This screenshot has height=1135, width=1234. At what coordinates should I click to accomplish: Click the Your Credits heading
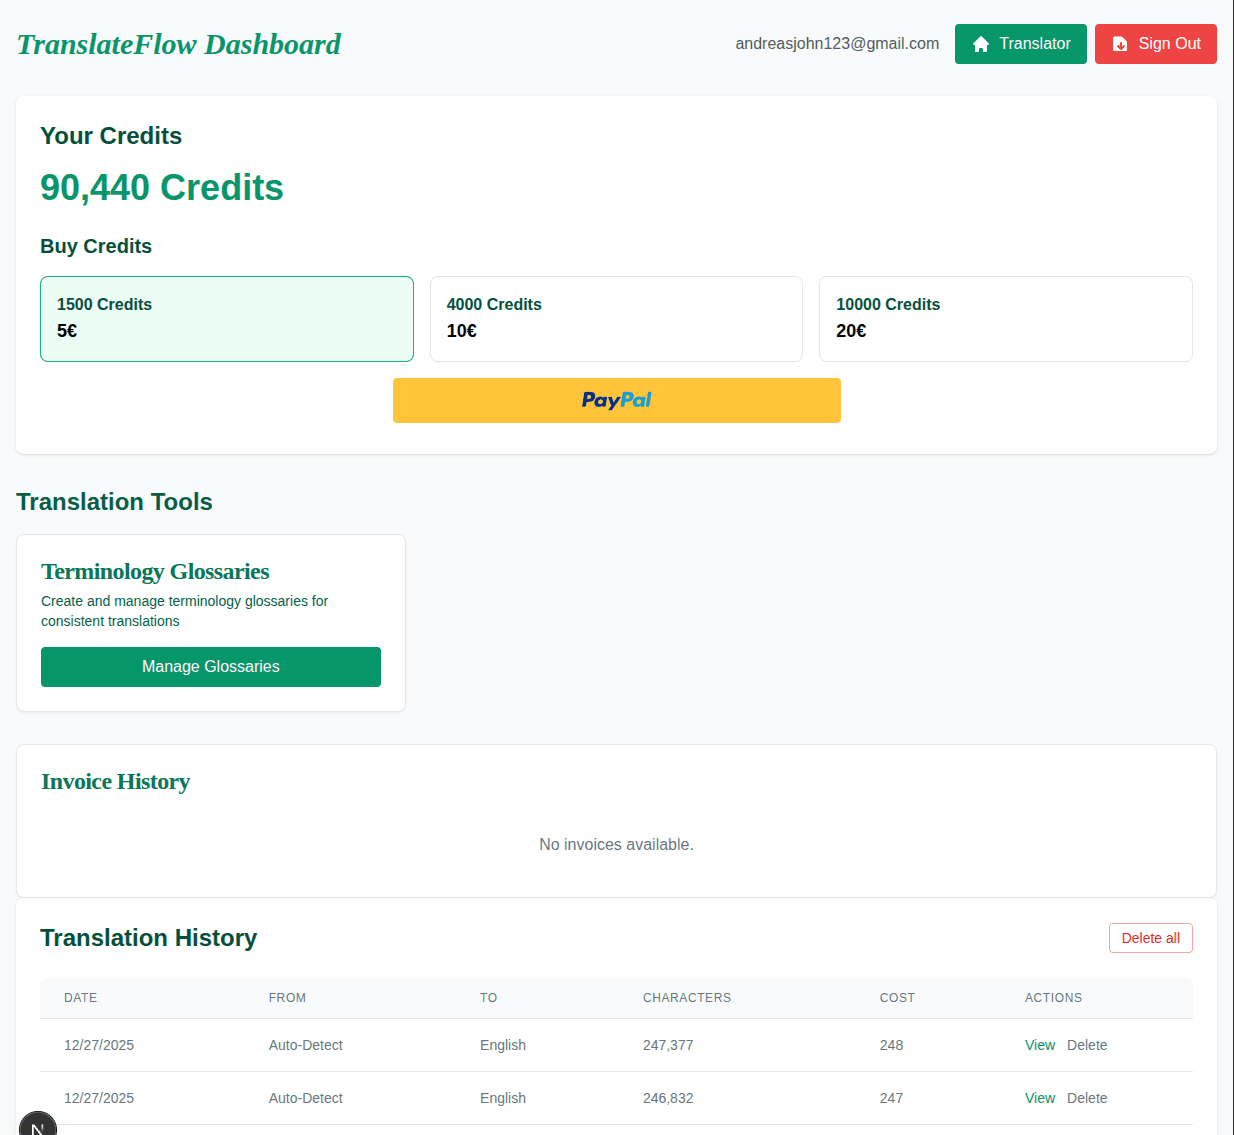pyautogui.click(x=111, y=136)
